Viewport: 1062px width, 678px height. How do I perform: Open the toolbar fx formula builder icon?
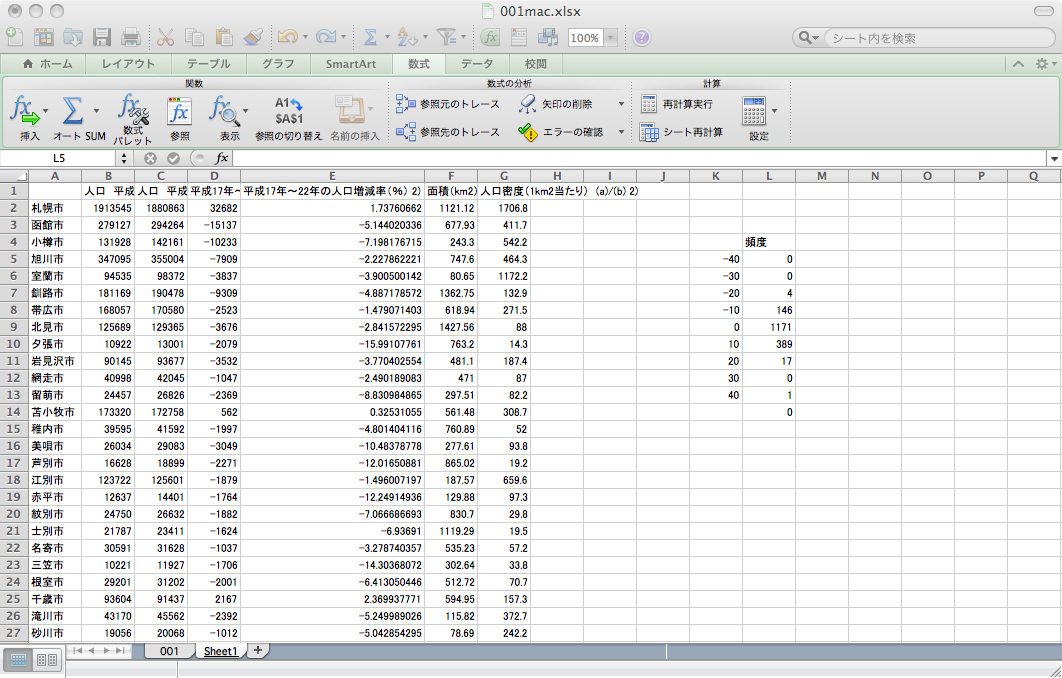coord(490,37)
